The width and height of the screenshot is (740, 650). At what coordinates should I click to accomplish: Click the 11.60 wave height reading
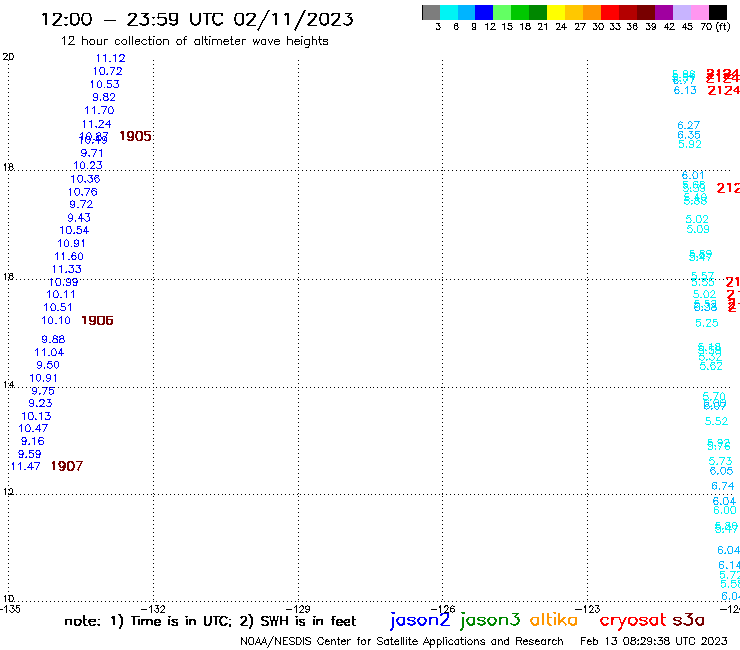[x=69, y=256]
